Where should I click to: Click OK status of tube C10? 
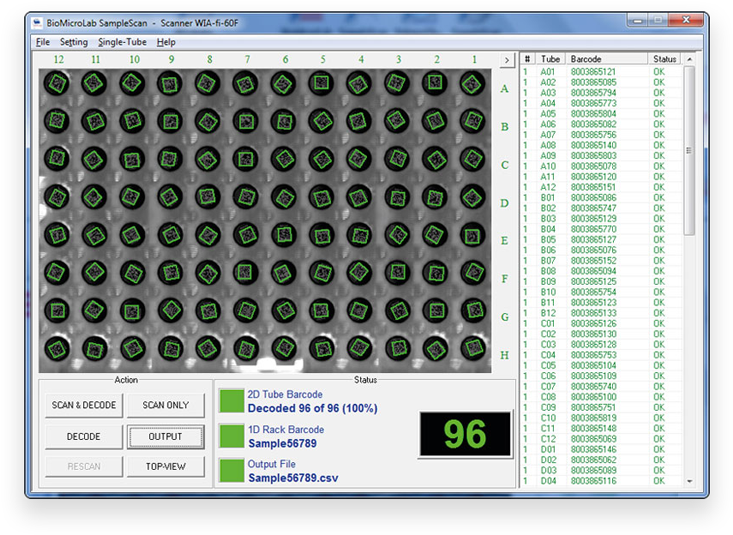[659, 418]
